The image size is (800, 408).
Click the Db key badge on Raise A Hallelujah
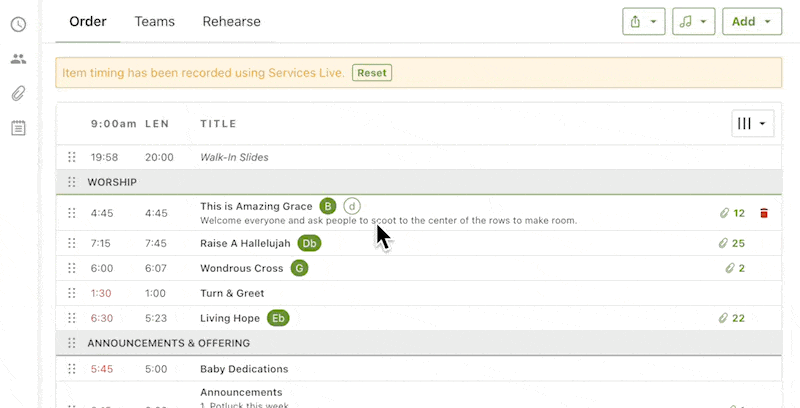point(309,243)
